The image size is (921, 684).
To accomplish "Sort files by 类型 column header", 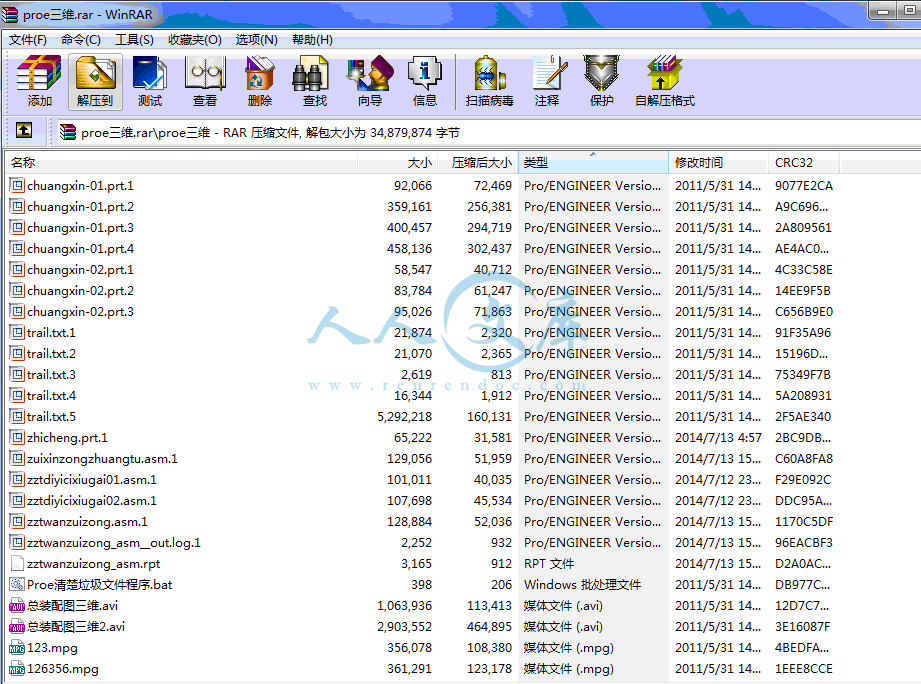I will (593, 163).
